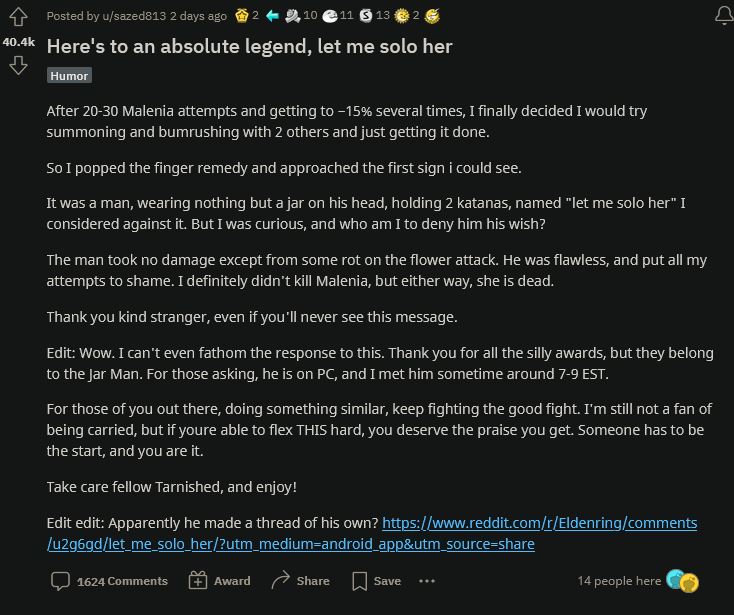
Task: Click the notification bell icon
Action: click(x=723, y=16)
